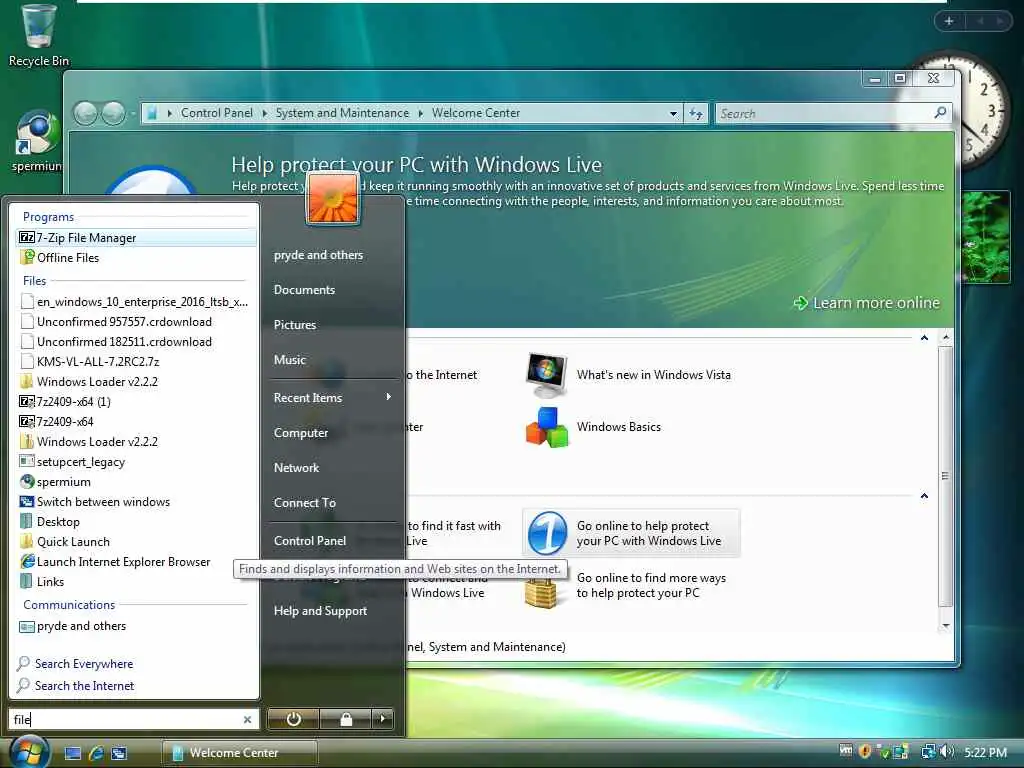Click volume icon in system tray

coord(946,752)
